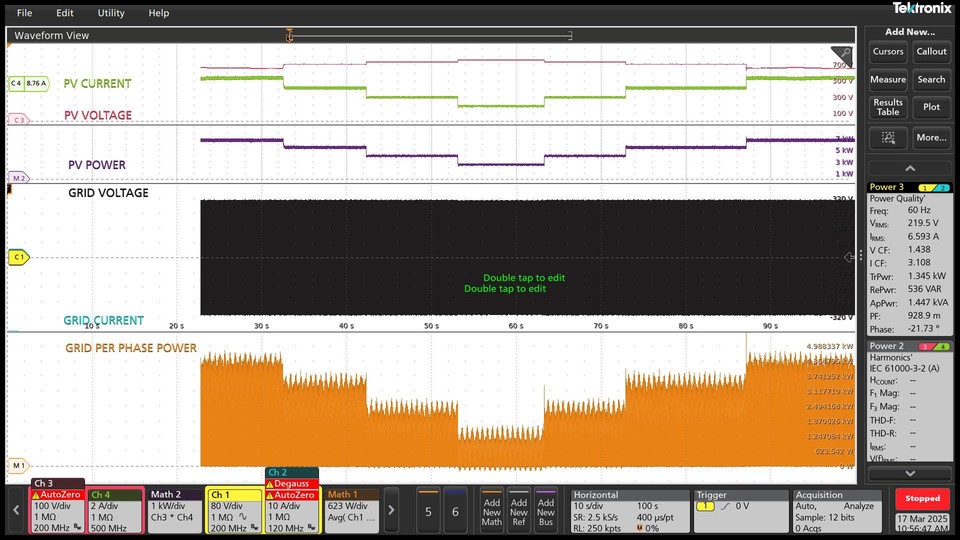The width and height of the screenshot is (960, 540).
Task: Open the File menu
Action: click(25, 13)
